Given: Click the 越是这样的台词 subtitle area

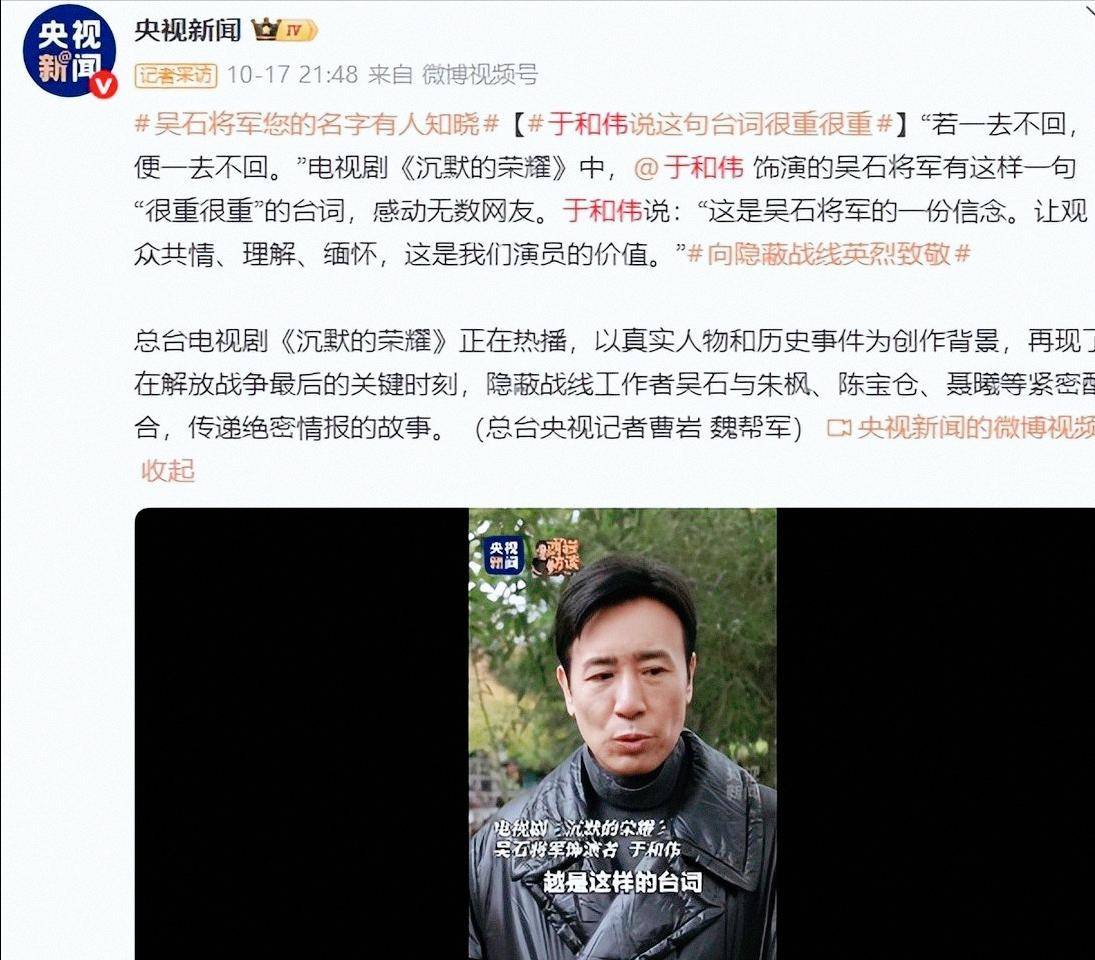Looking at the screenshot, I should [622, 882].
